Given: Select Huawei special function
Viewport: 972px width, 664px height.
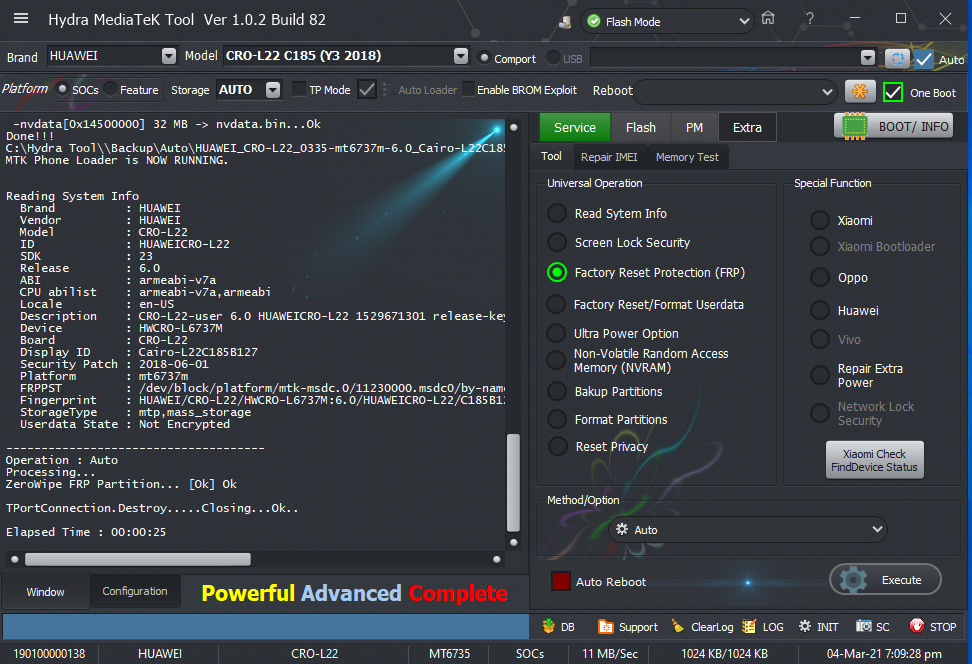Looking at the screenshot, I should click(820, 309).
